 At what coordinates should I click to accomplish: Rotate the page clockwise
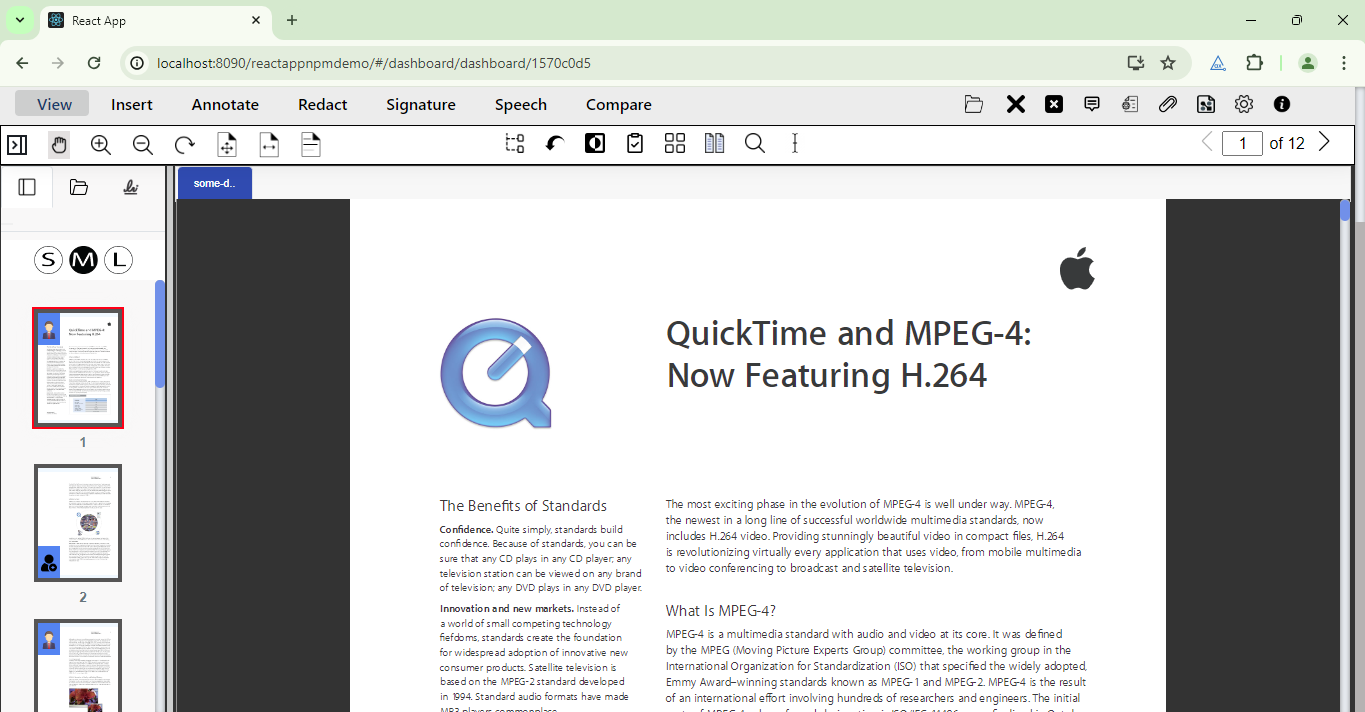click(x=185, y=144)
